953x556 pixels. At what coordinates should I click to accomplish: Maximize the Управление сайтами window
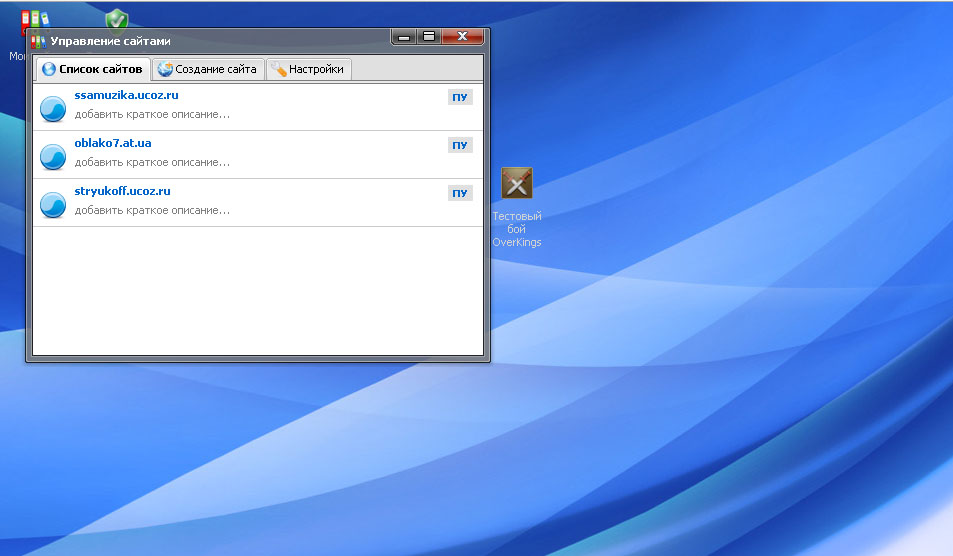(x=429, y=37)
